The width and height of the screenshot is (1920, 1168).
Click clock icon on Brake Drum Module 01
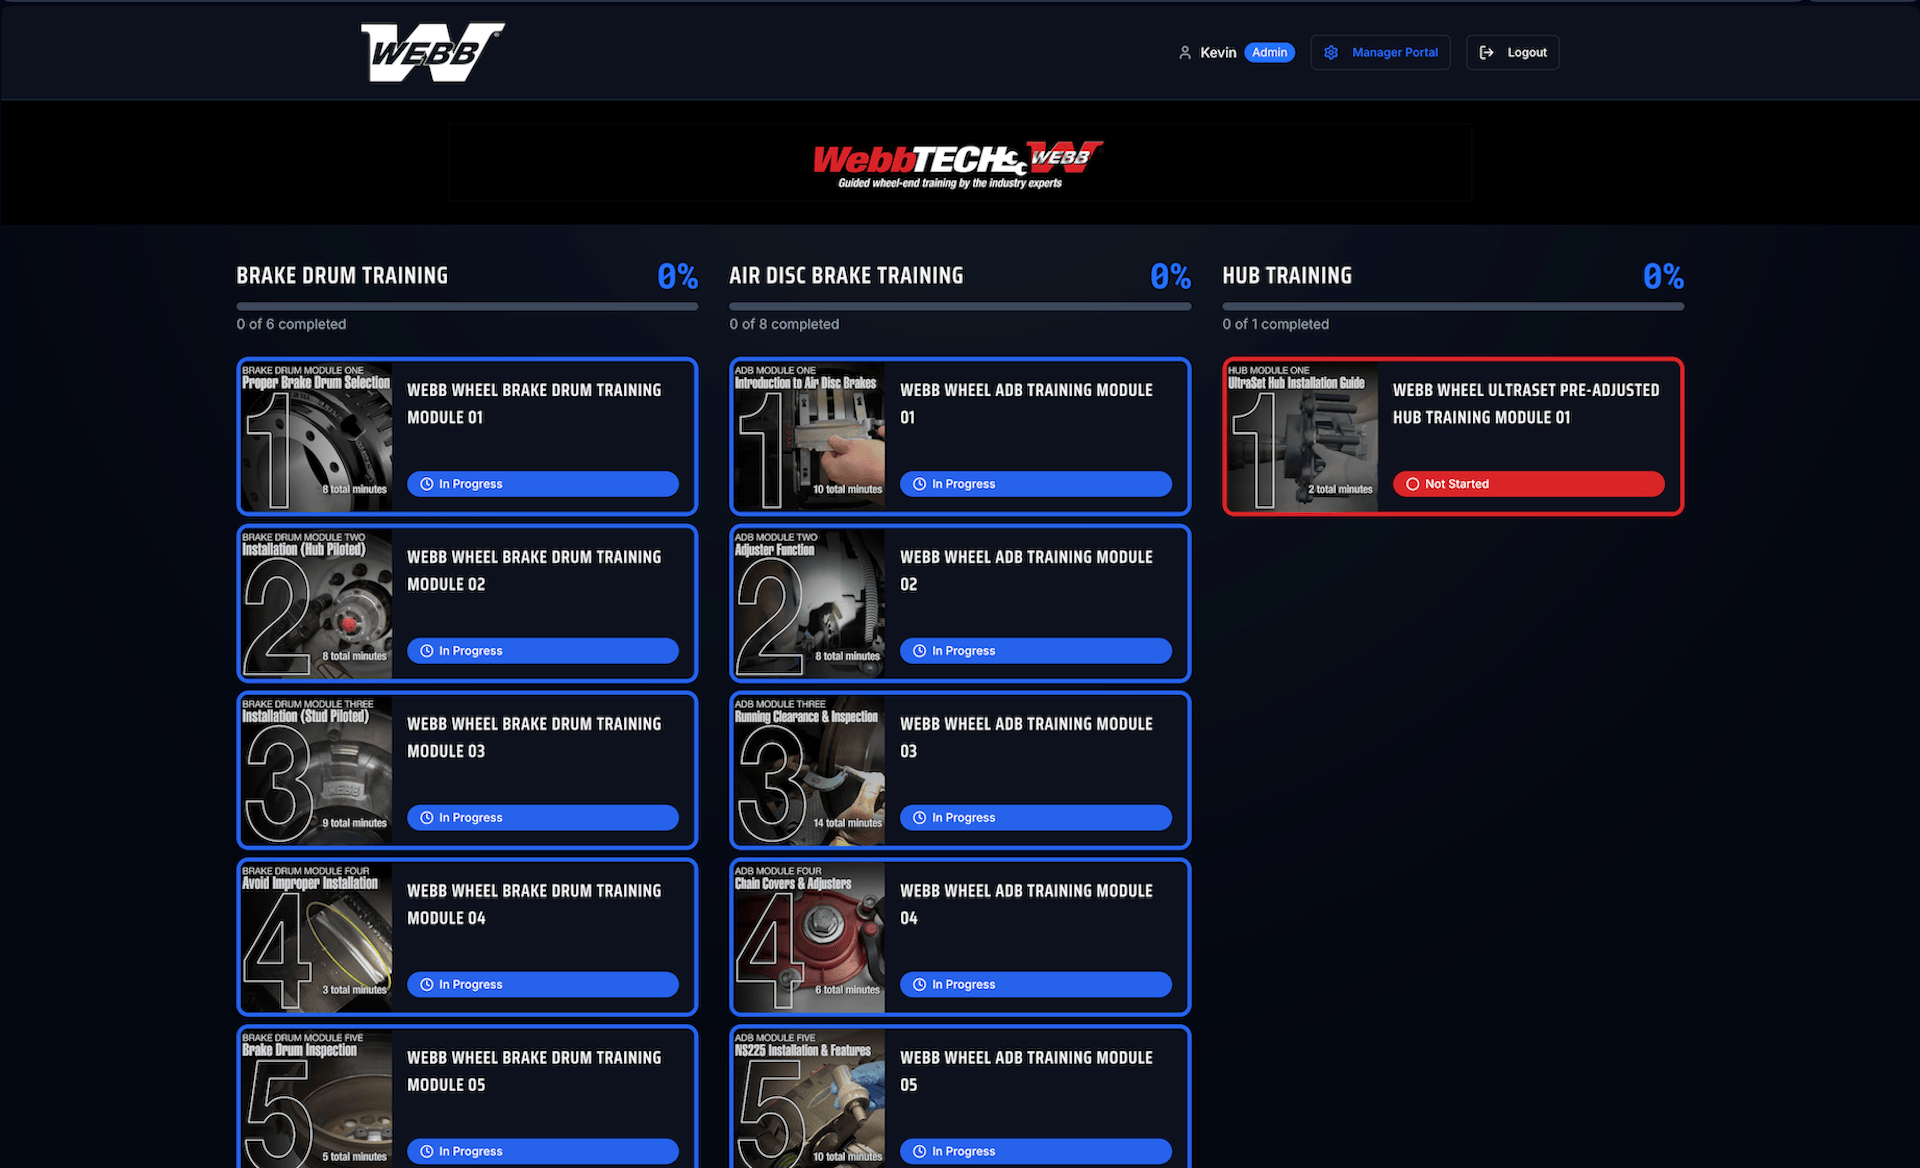pyautogui.click(x=427, y=484)
